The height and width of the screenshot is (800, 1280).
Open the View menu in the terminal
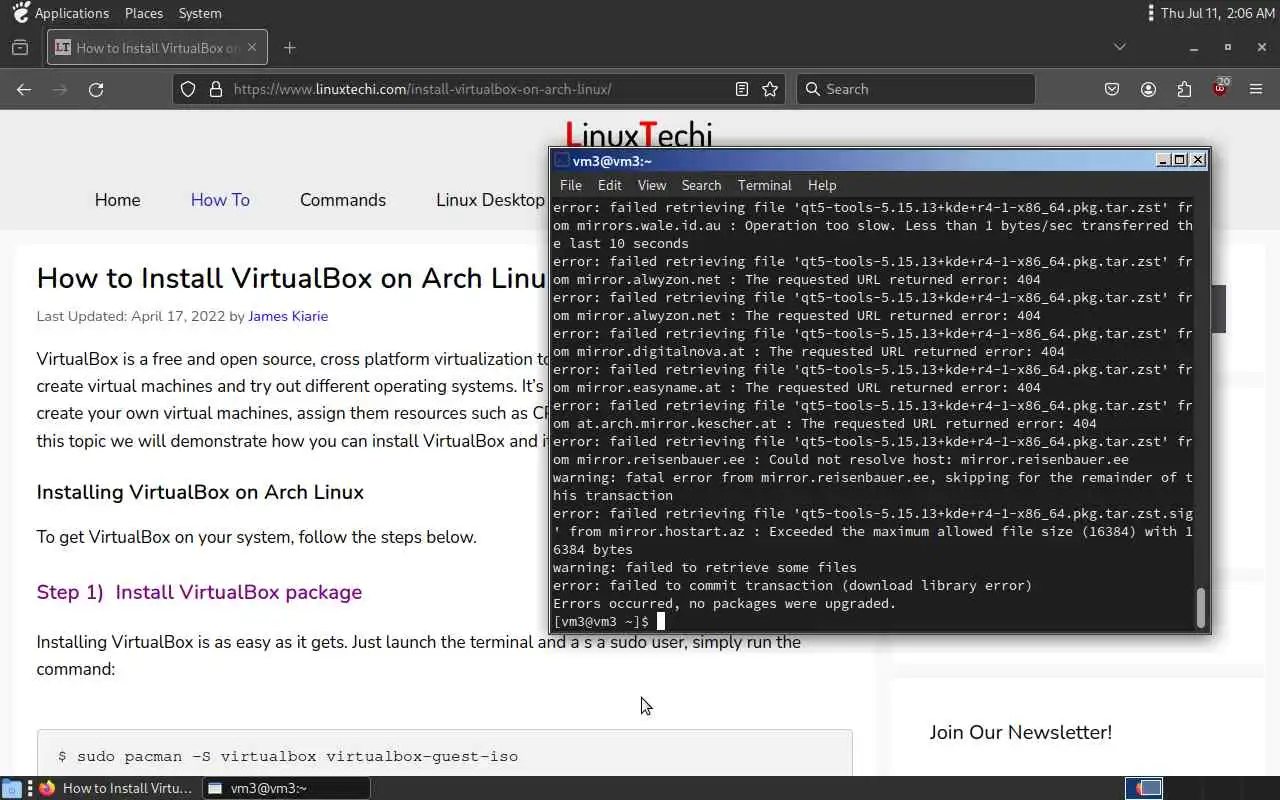point(651,185)
